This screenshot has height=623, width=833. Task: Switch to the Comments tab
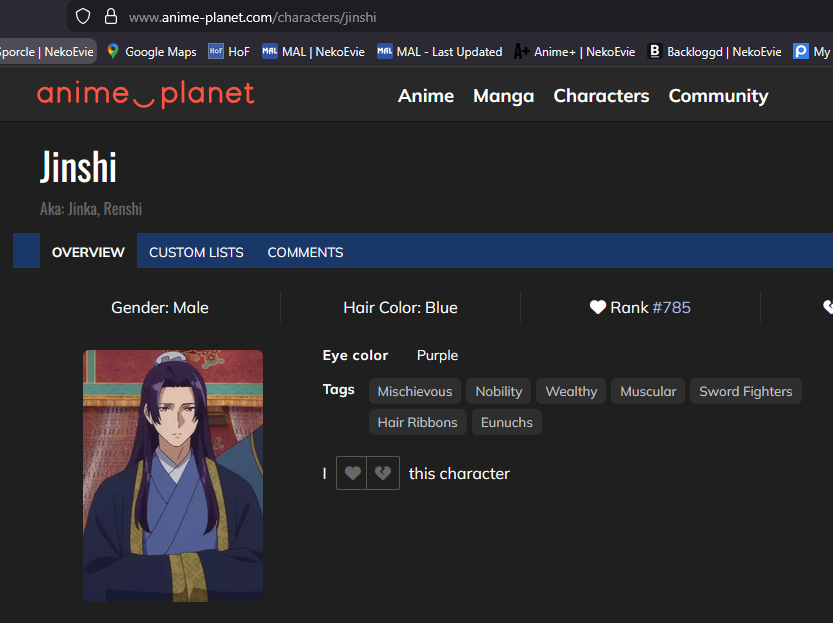pos(305,252)
